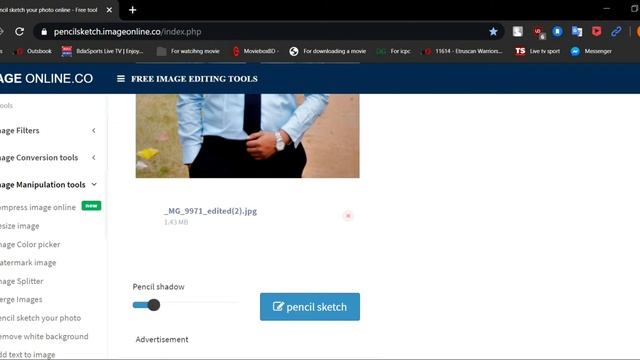Click the bookmark star icon
This screenshot has height=360, width=640.
point(493,31)
